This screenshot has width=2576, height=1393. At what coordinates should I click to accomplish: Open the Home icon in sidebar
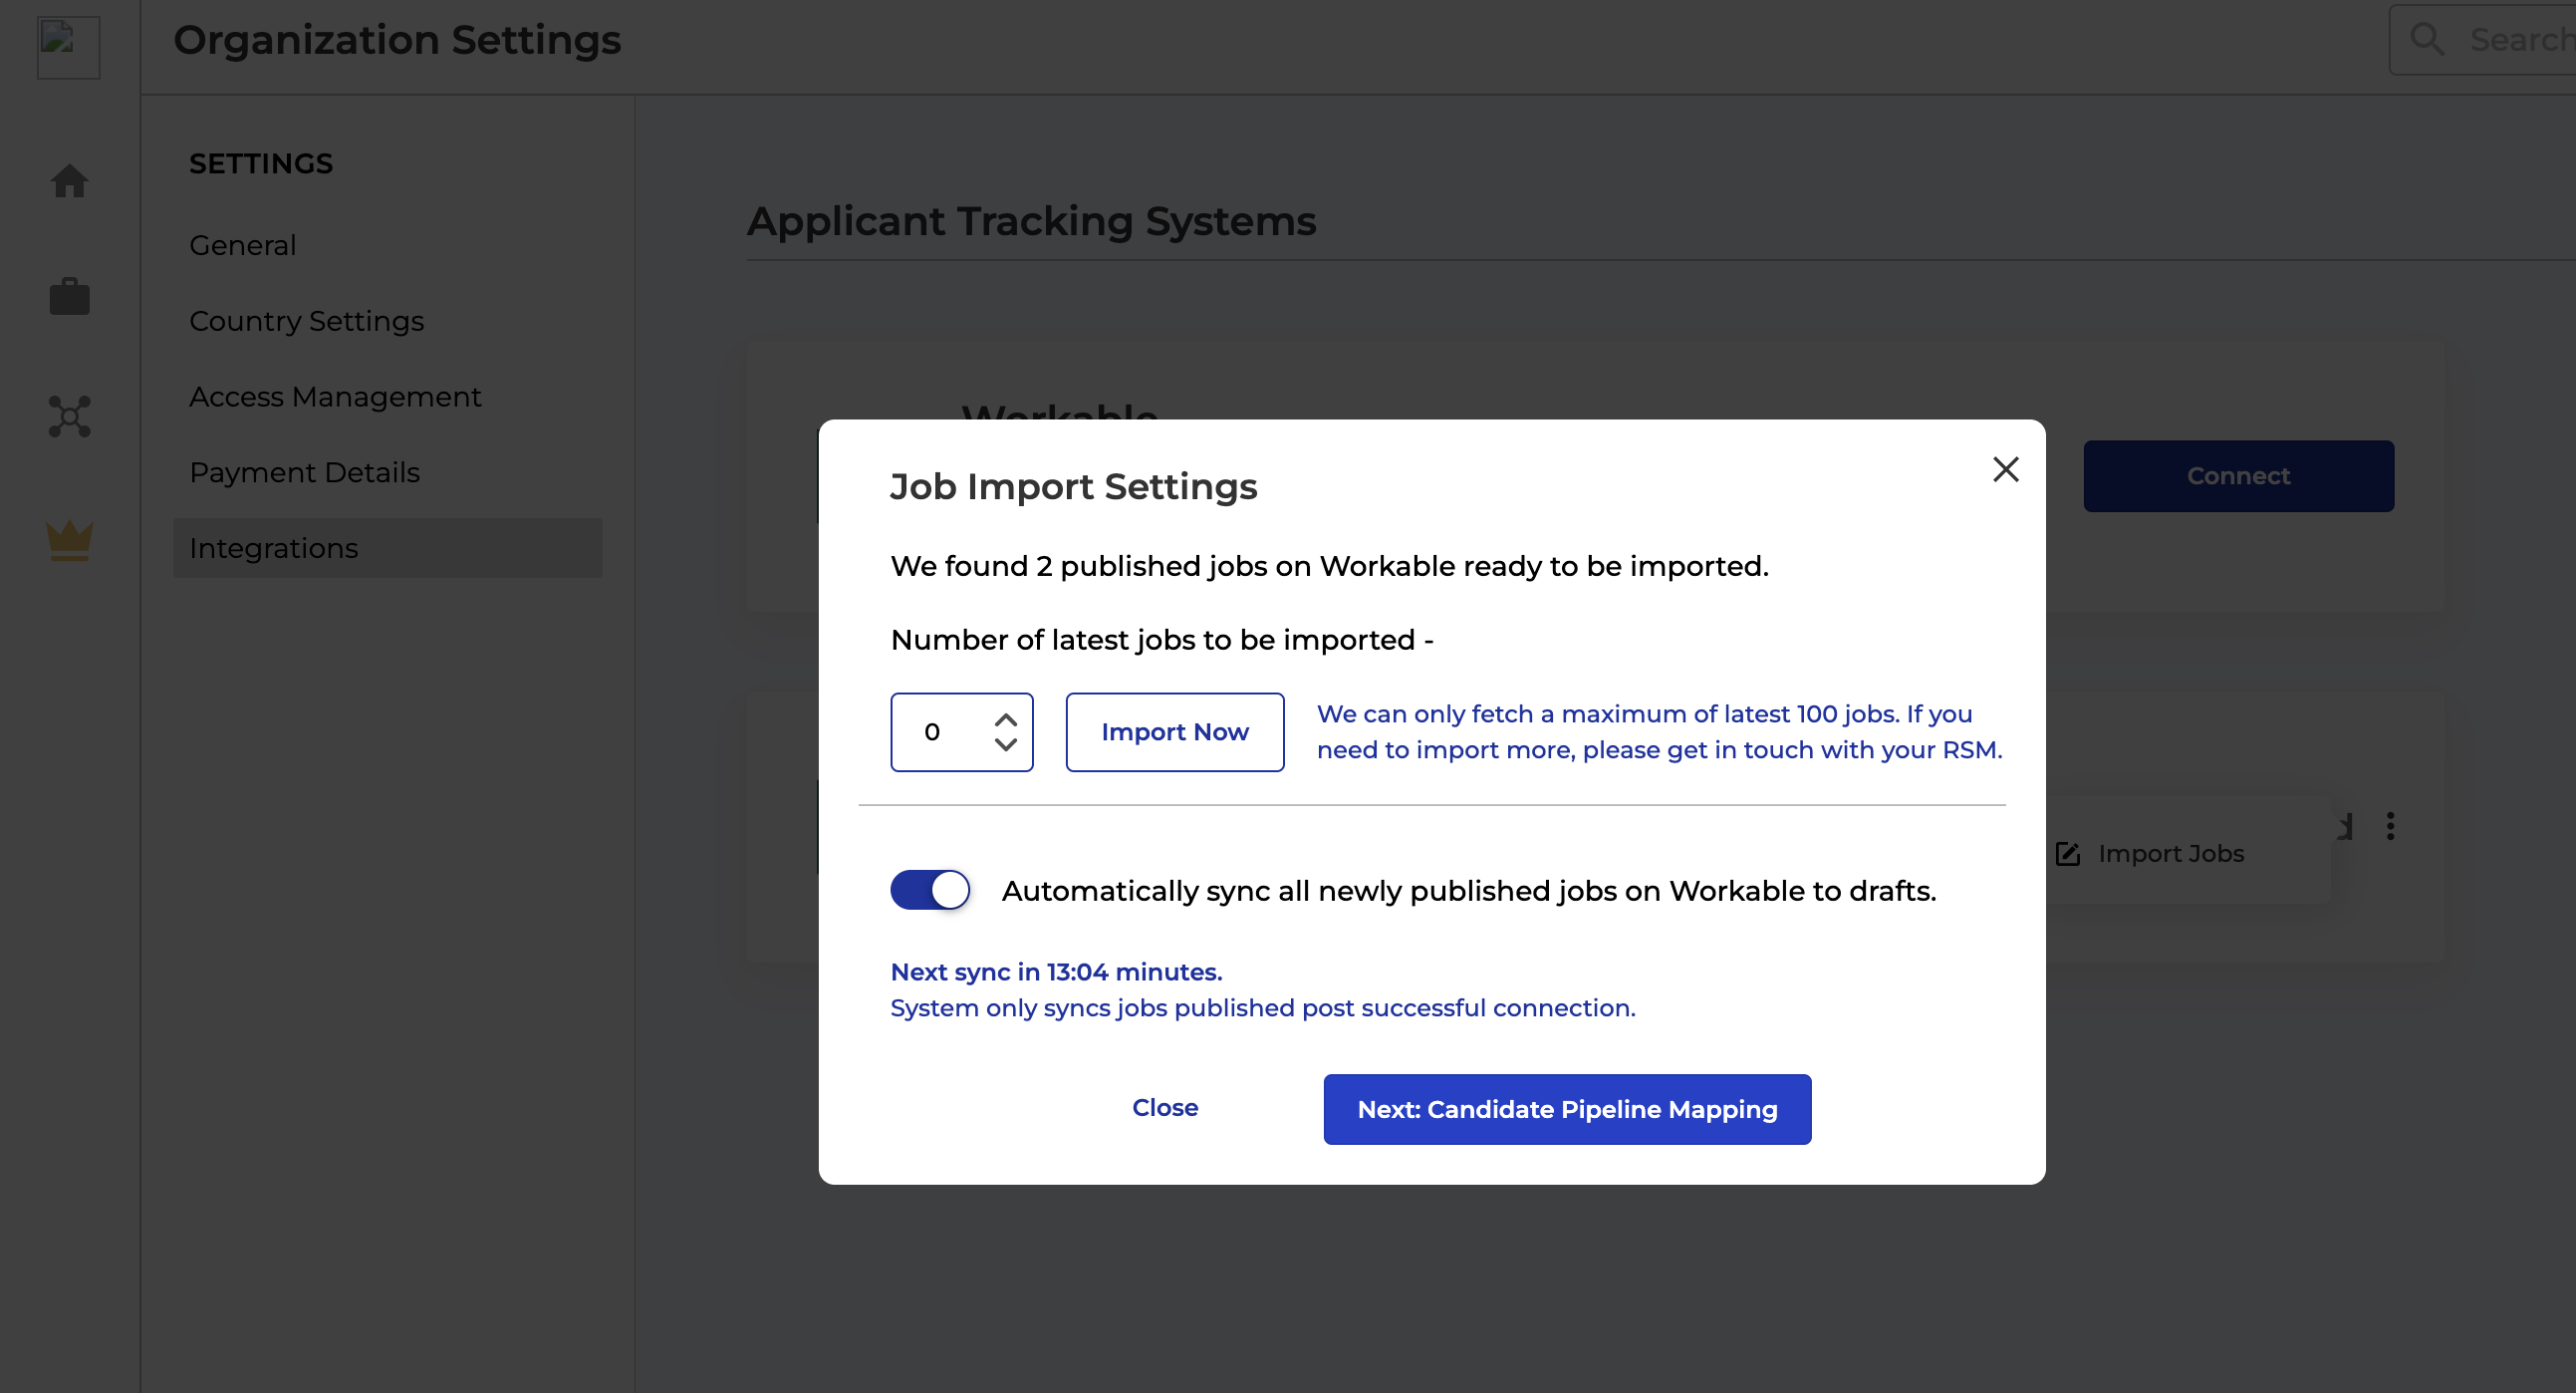pos(69,181)
